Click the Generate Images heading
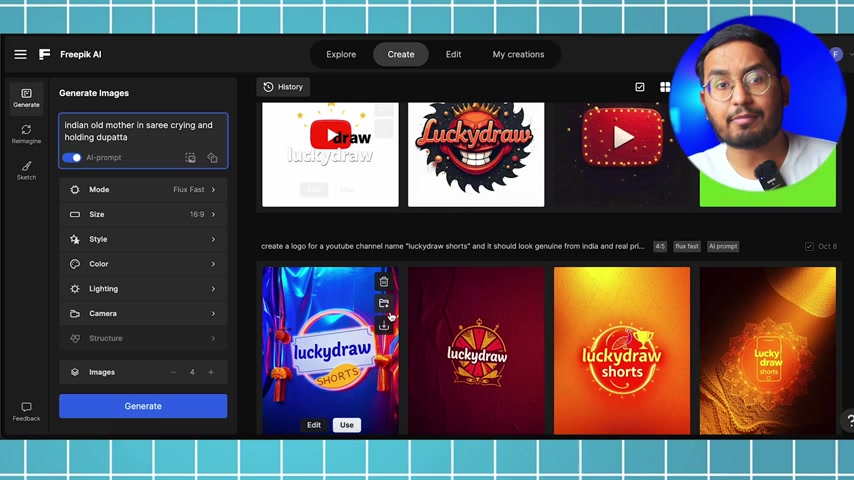The width and height of the screenshot is (854, 480). pos(94,93)
